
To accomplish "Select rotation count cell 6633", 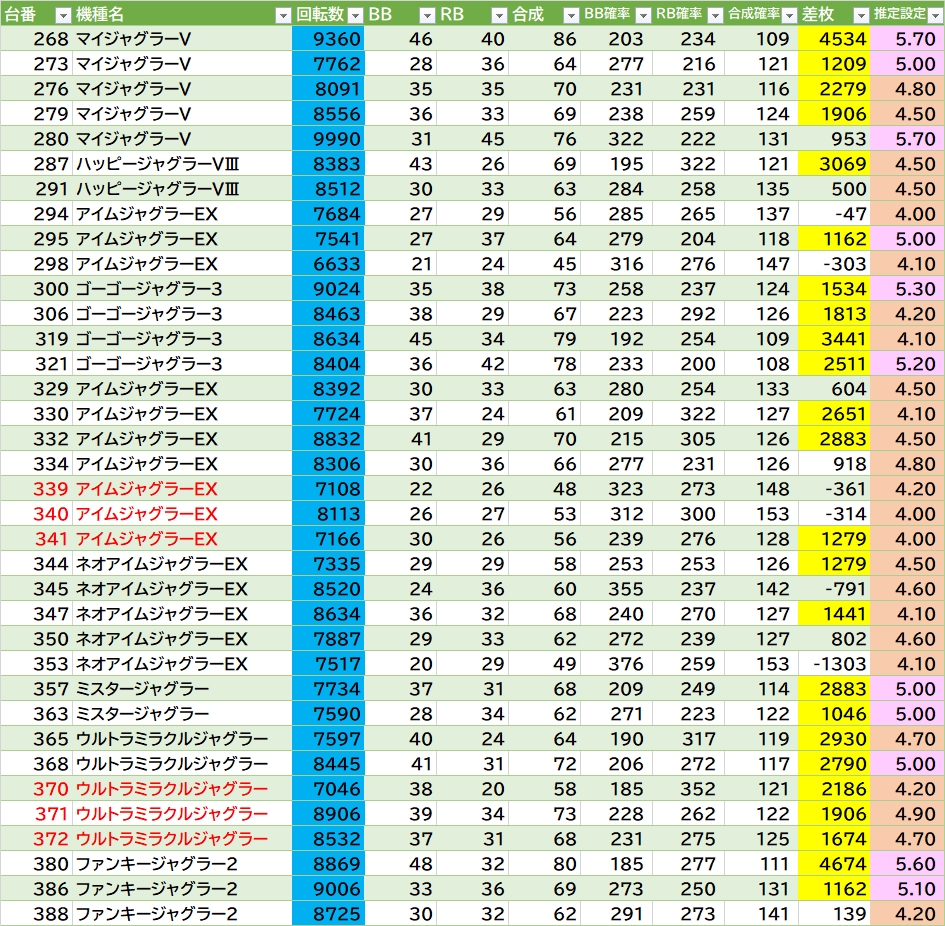I will [x=328, y=264].
